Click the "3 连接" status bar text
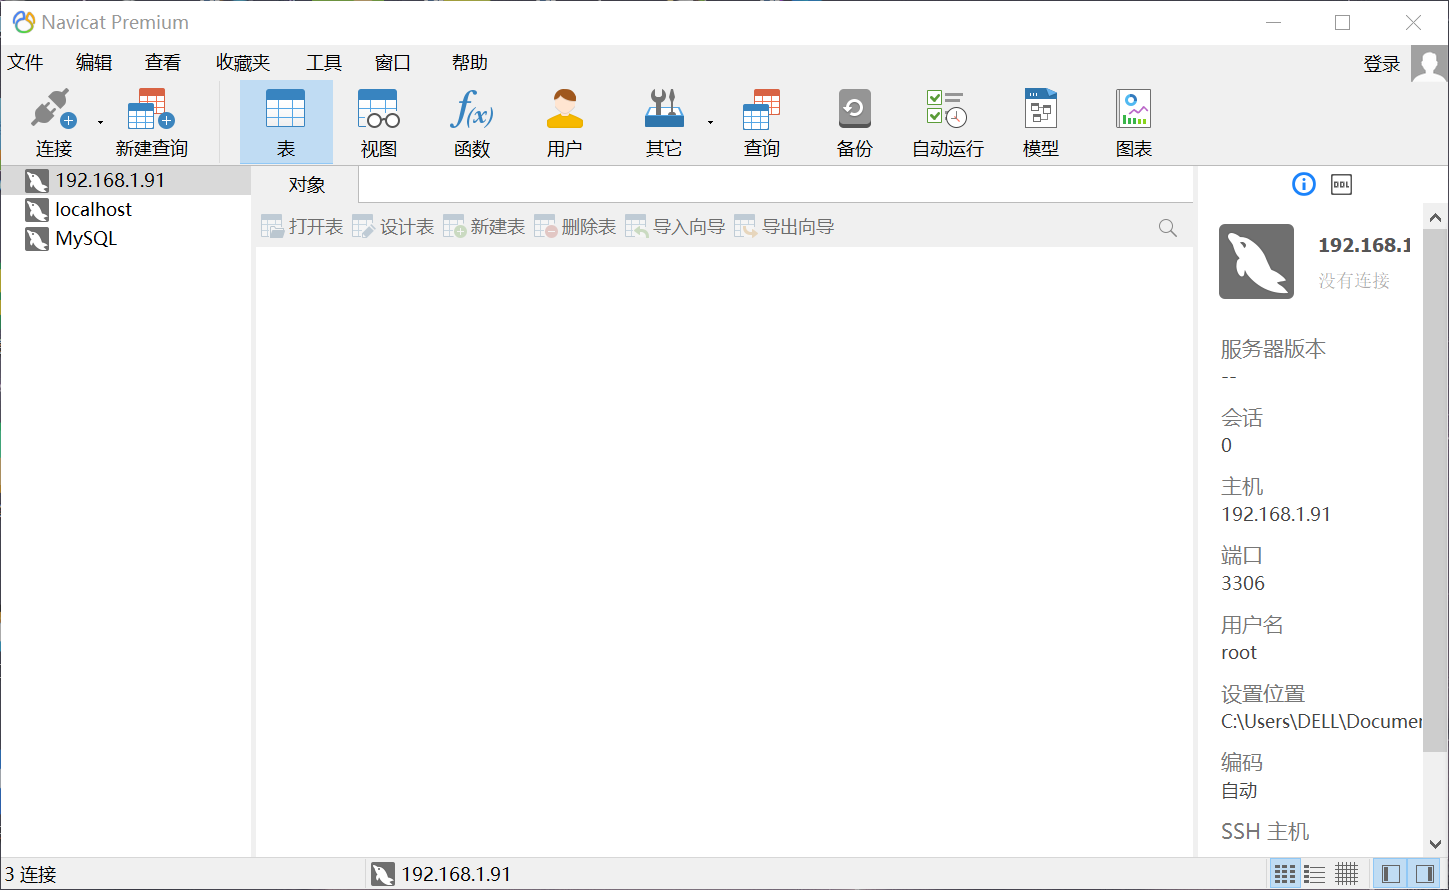 pyautogui.click(x=30, y=875)
